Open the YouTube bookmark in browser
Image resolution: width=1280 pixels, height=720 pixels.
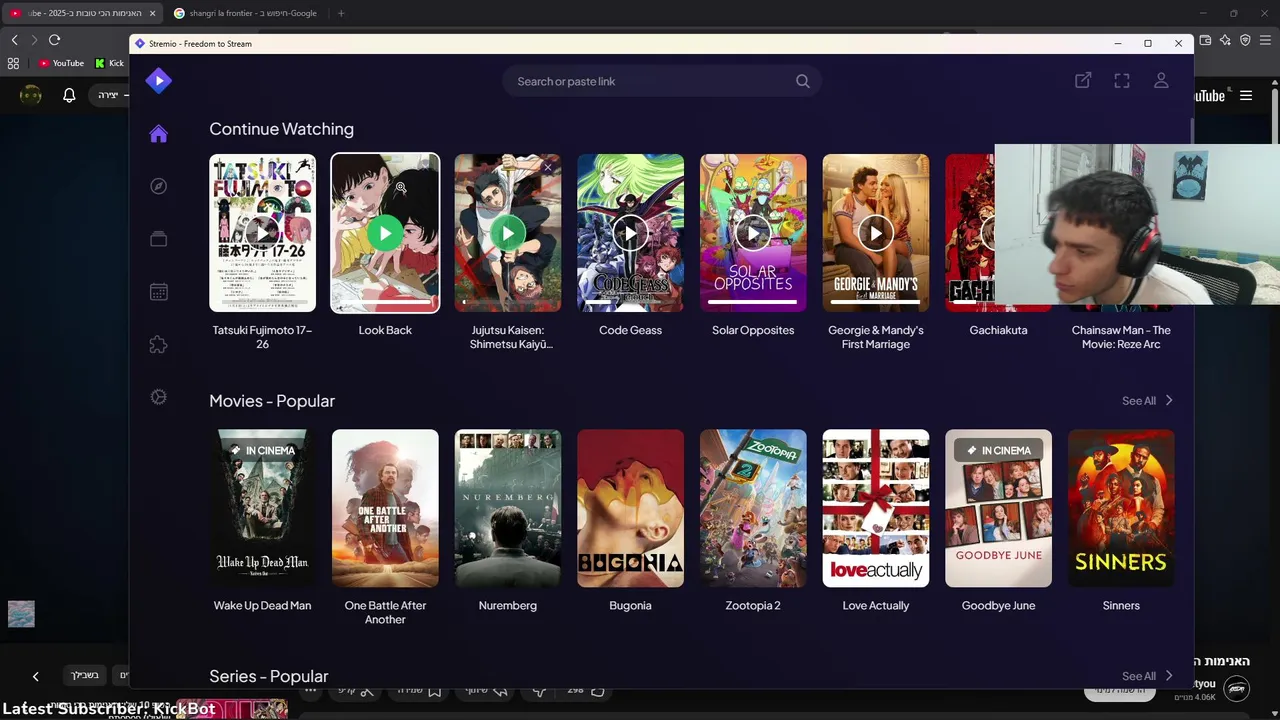(x=61, y=63)
